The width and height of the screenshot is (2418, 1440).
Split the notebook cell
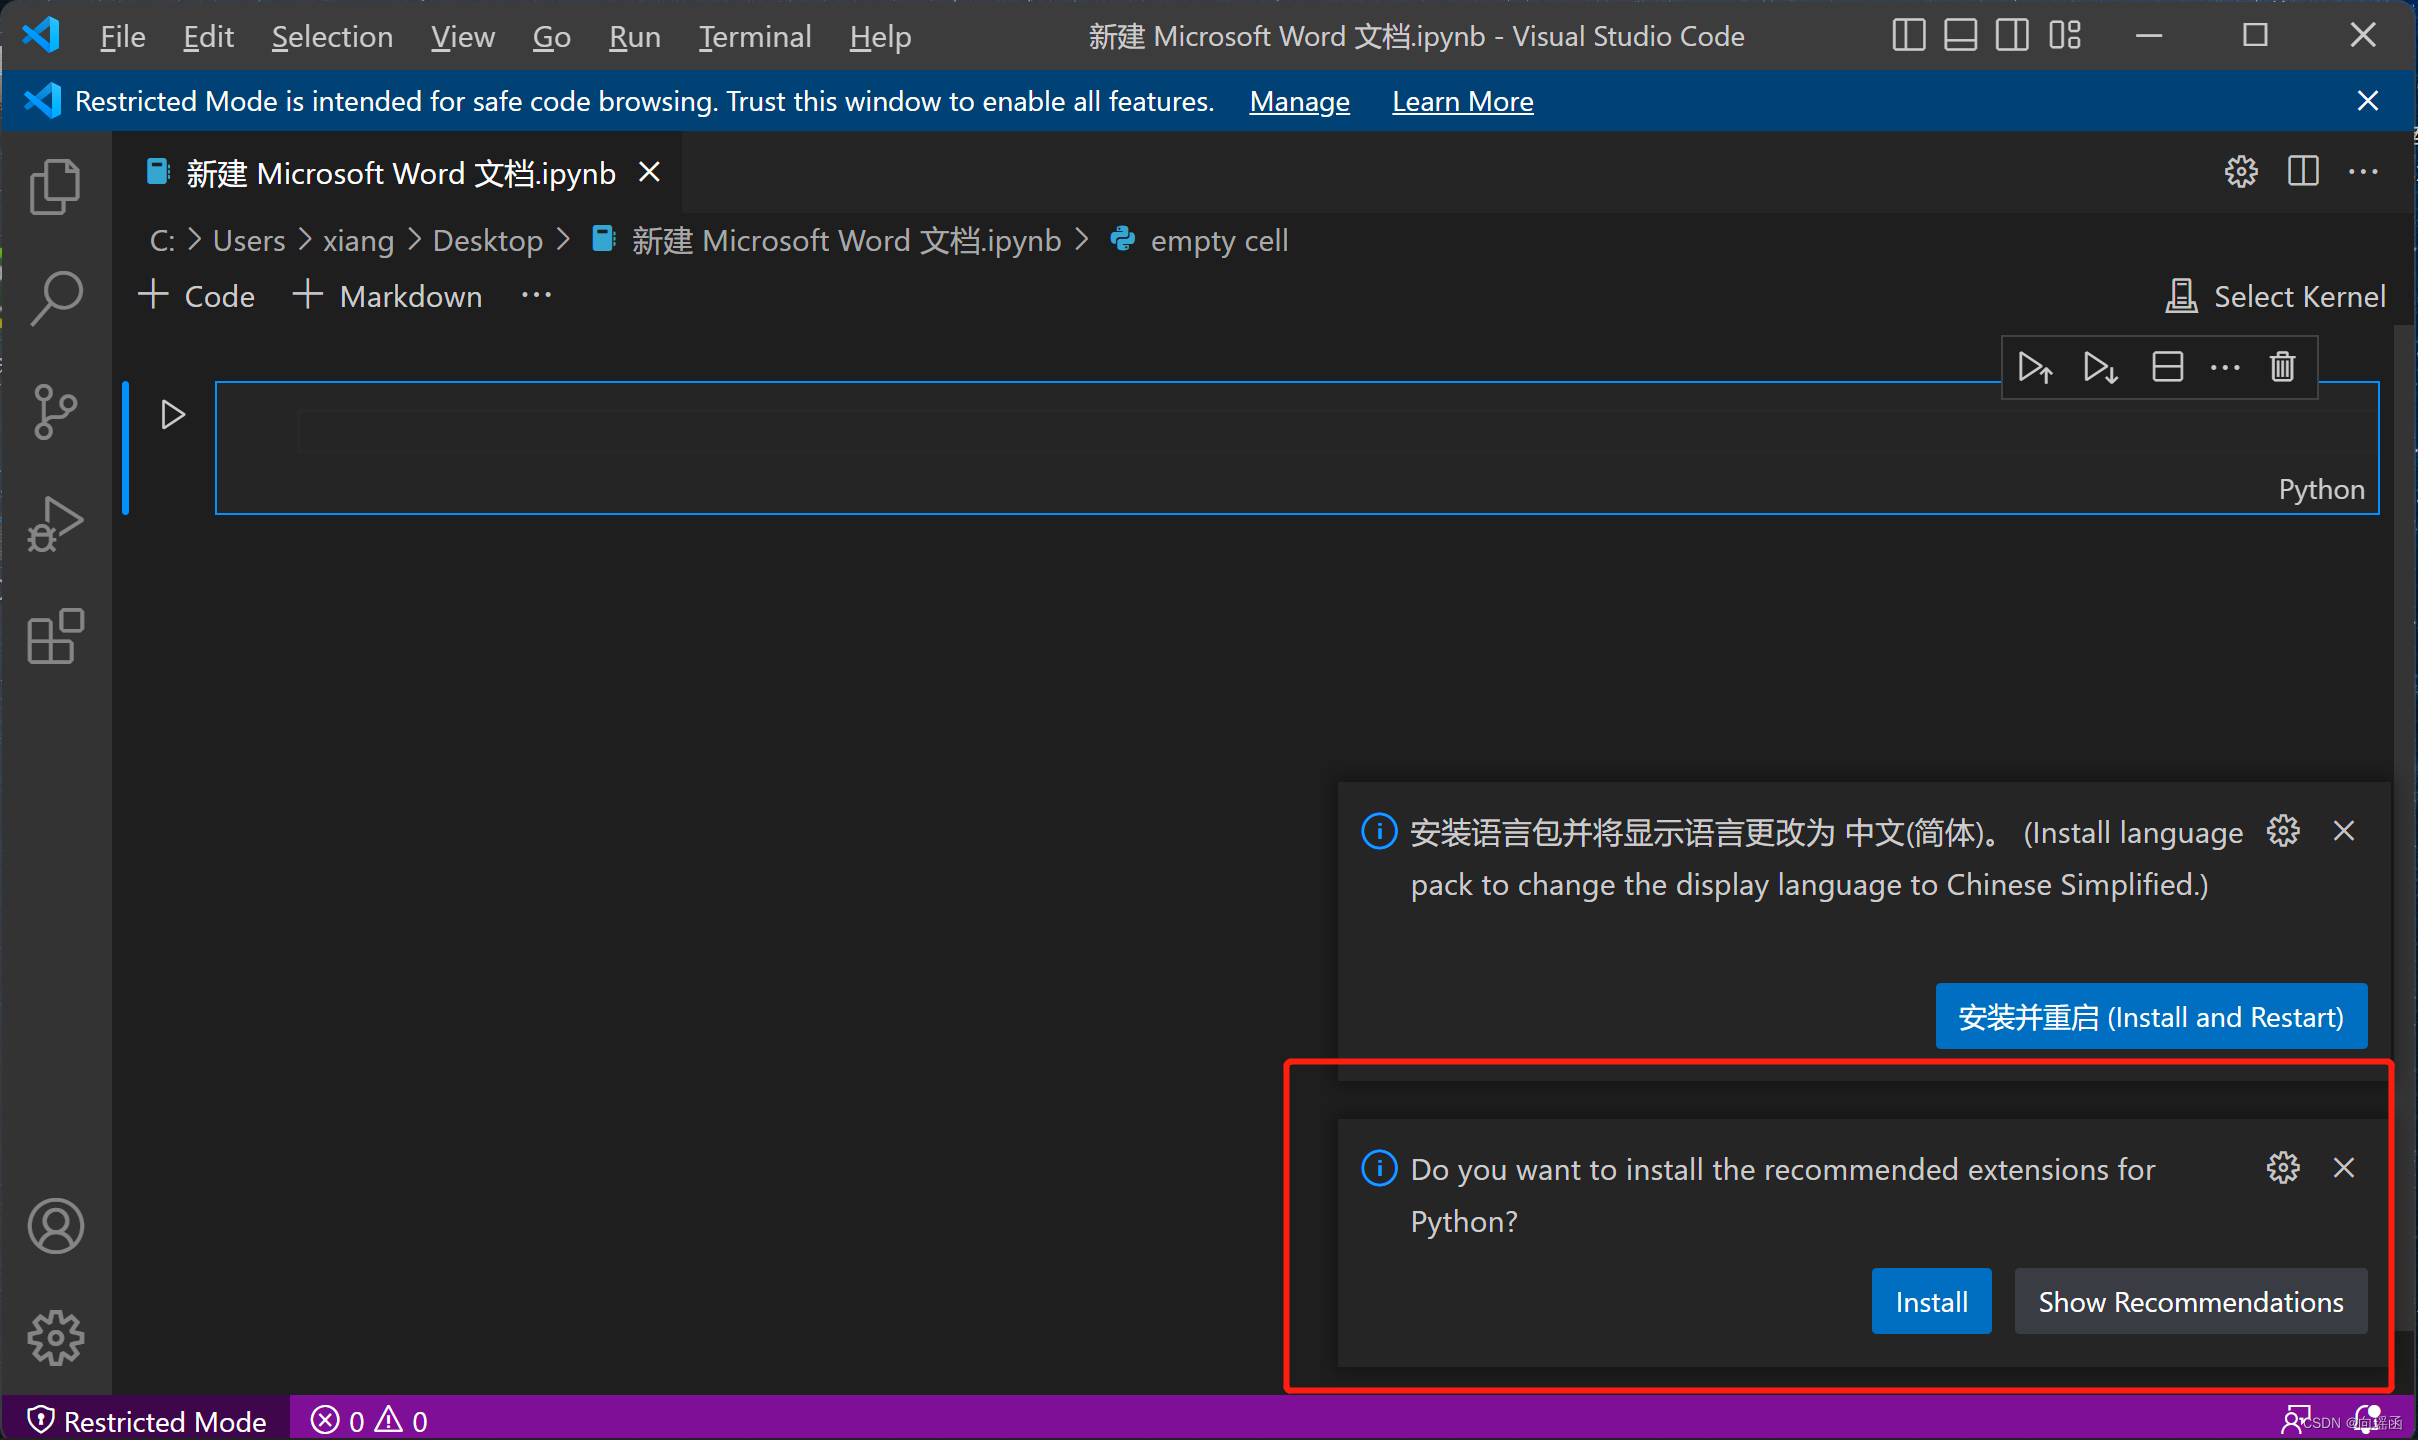pos(2167,367)
